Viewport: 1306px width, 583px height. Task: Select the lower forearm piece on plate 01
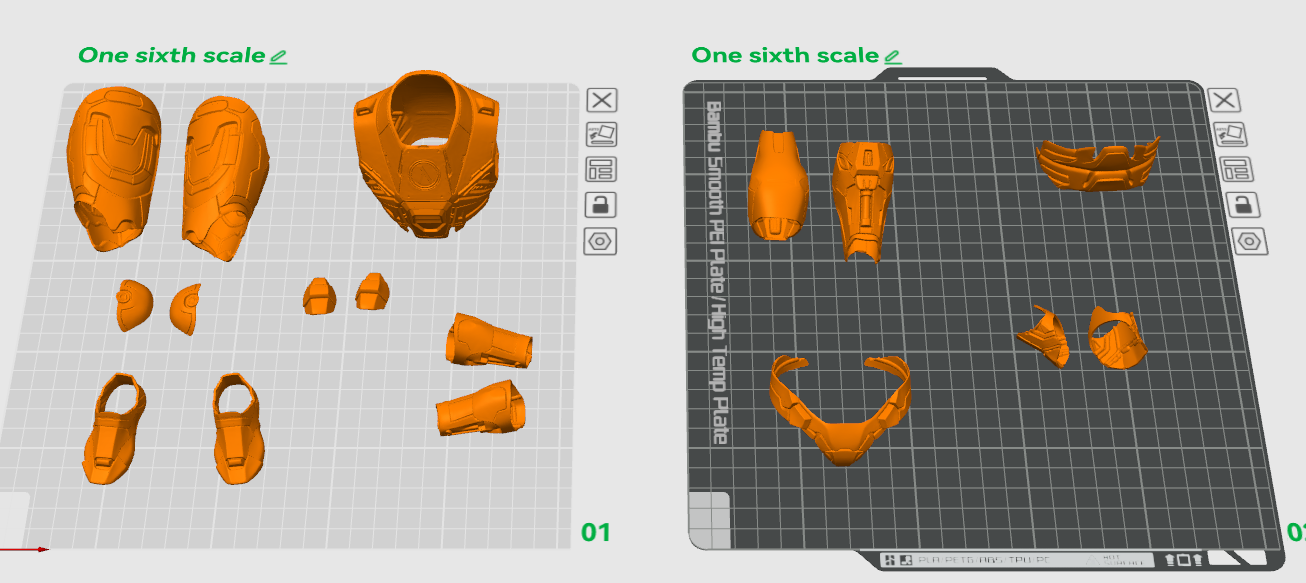[x=480, y=408]
